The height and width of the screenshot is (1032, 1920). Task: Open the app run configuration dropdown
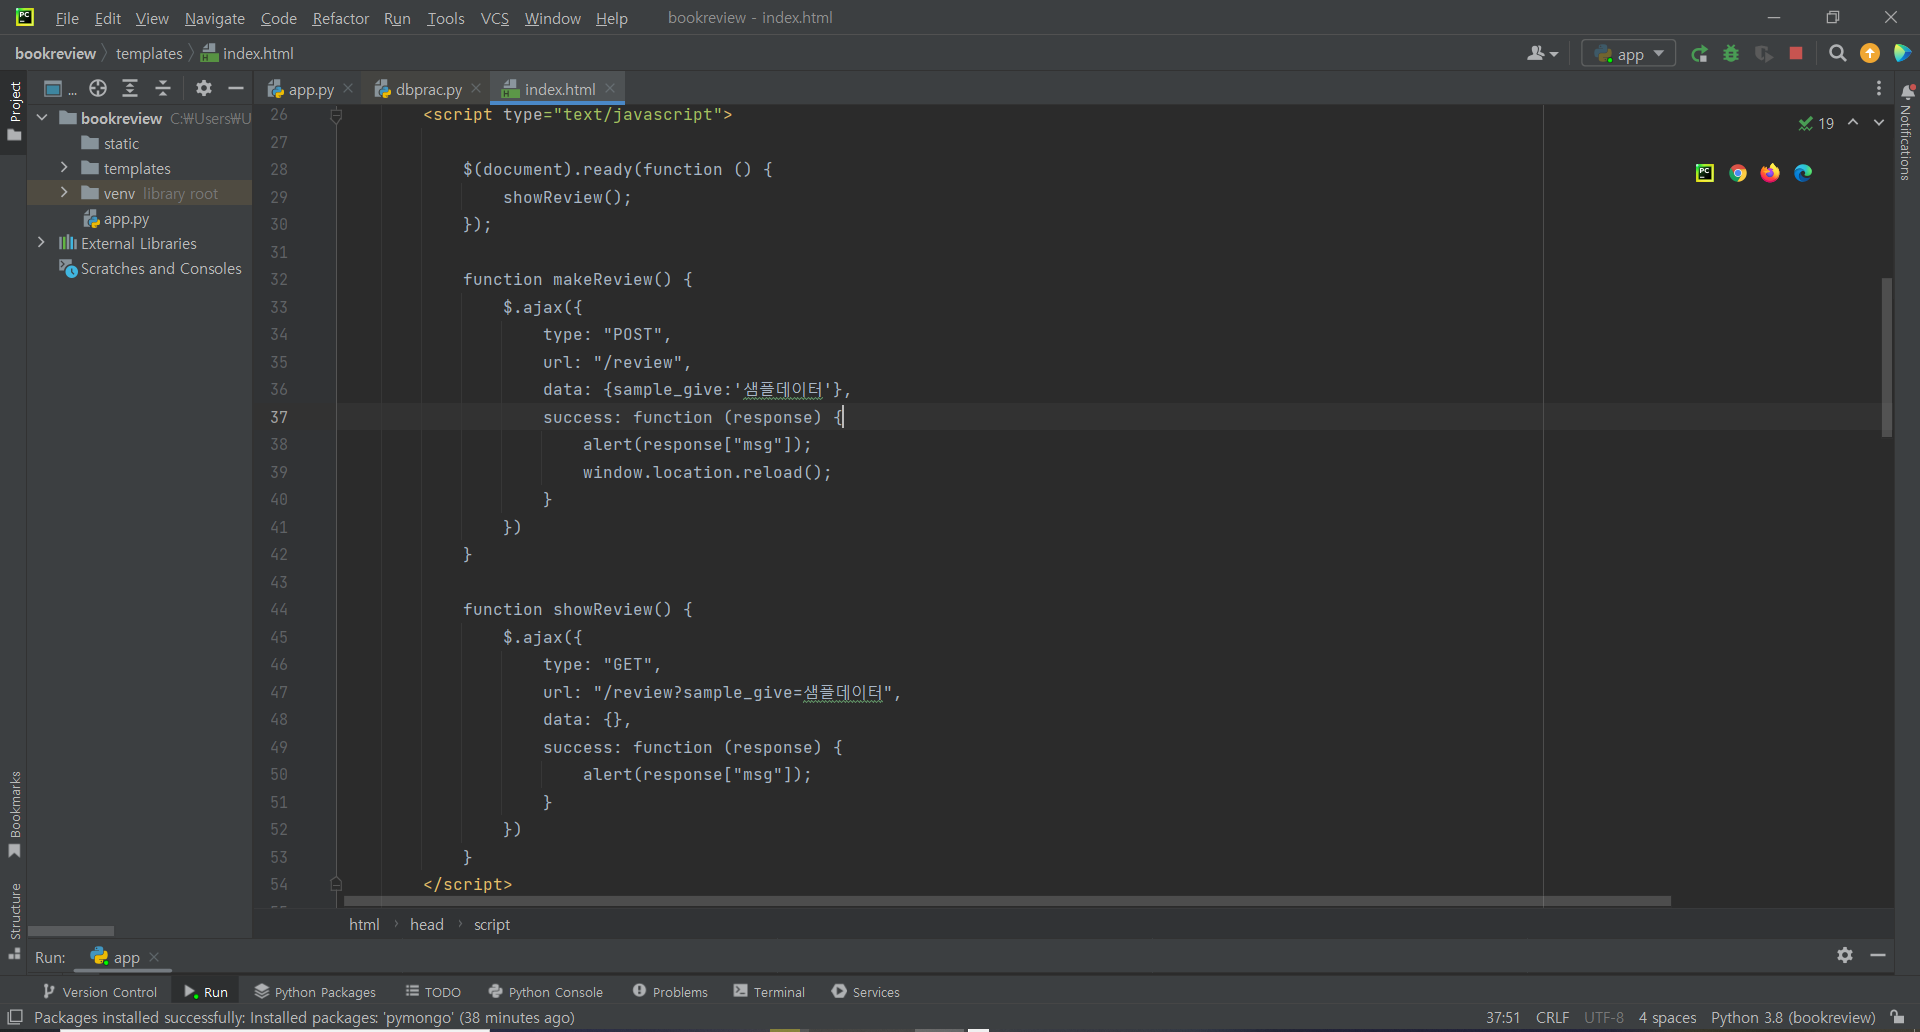[x=1629, y=54]
